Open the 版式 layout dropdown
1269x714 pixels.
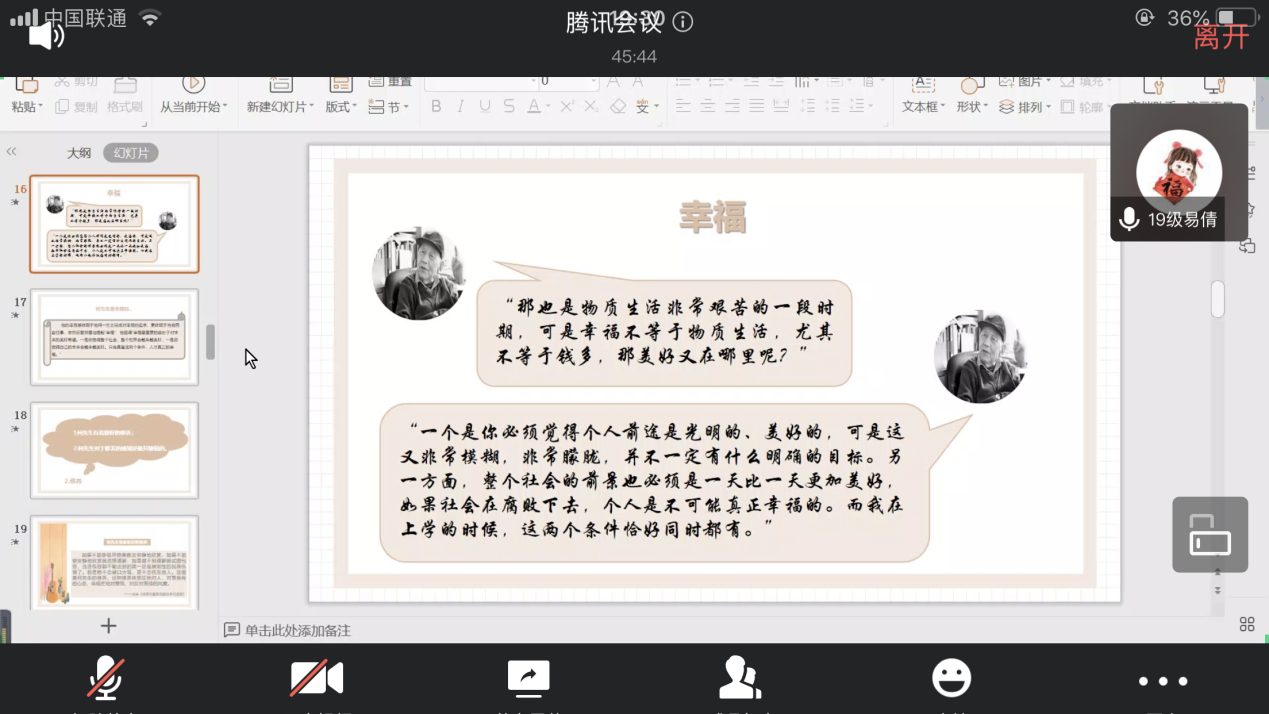point(341,106)
